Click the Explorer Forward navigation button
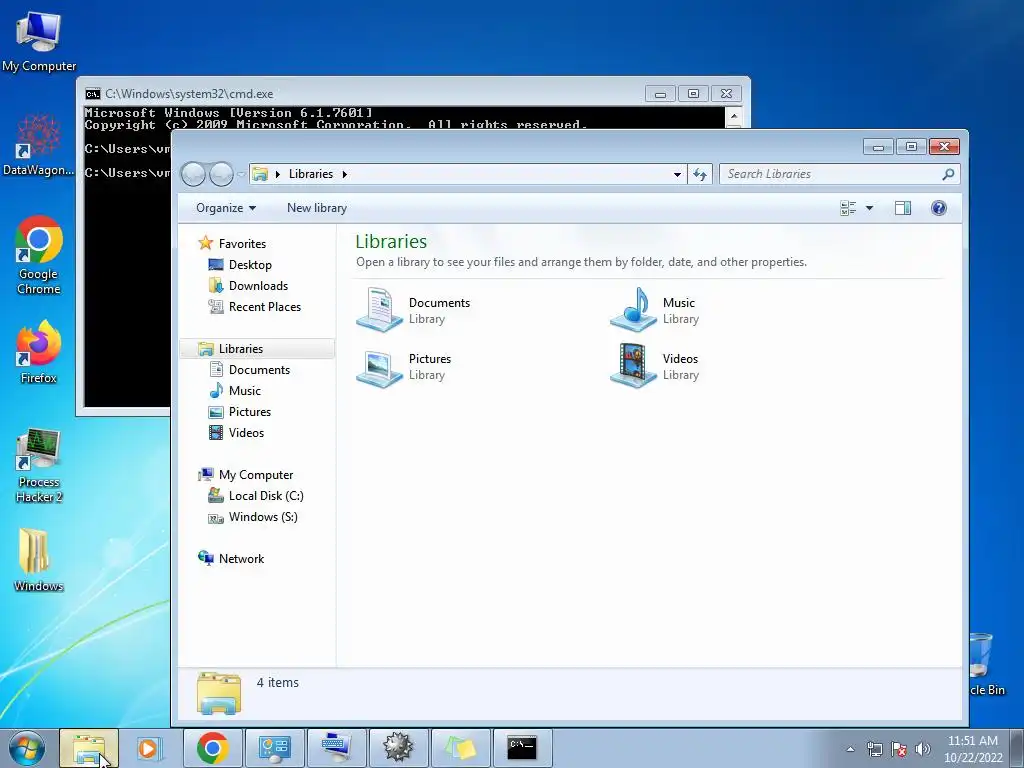This screenshot has width=1024, height=768. [221, 174]
